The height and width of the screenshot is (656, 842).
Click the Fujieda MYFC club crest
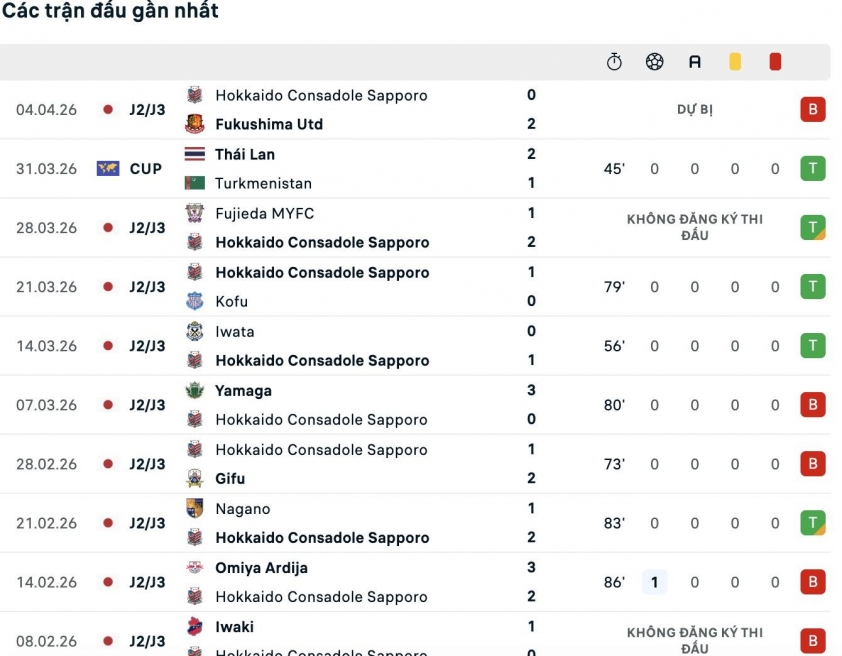[195, 213]
